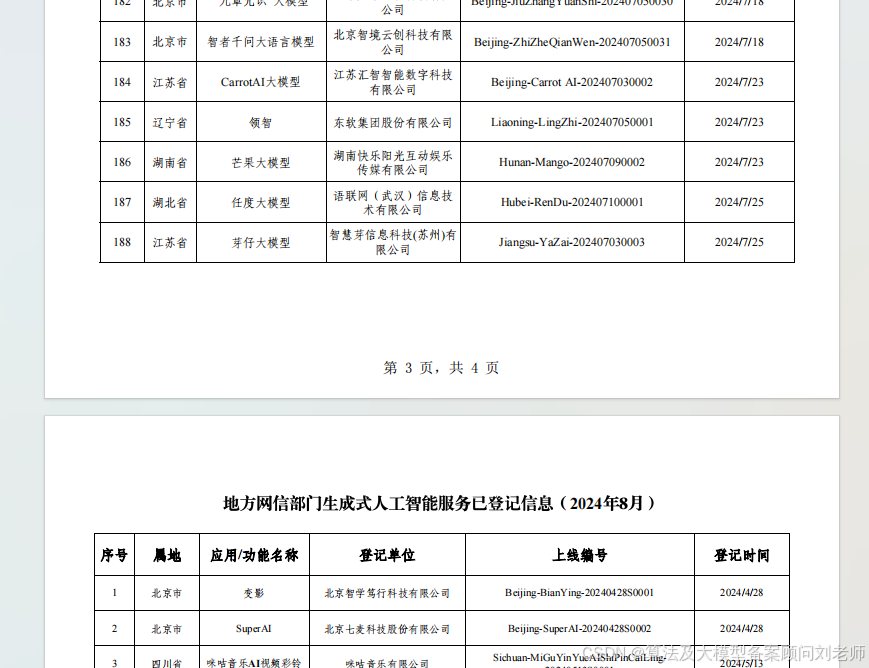Click company name 北京智境云创科技有限公司
869x668 pixels.
click(393, 42)
